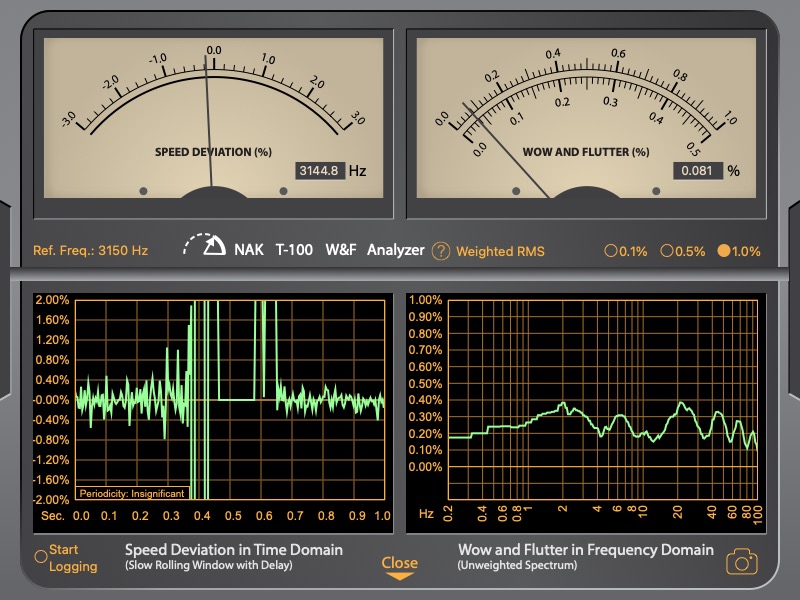
Task: Enable Start Logging radio toggle
Action: pos(41,557)
